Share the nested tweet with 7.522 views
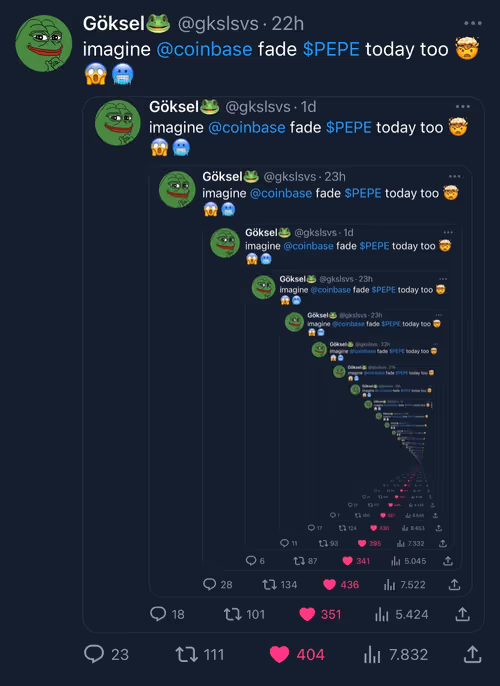 point(455,584)
